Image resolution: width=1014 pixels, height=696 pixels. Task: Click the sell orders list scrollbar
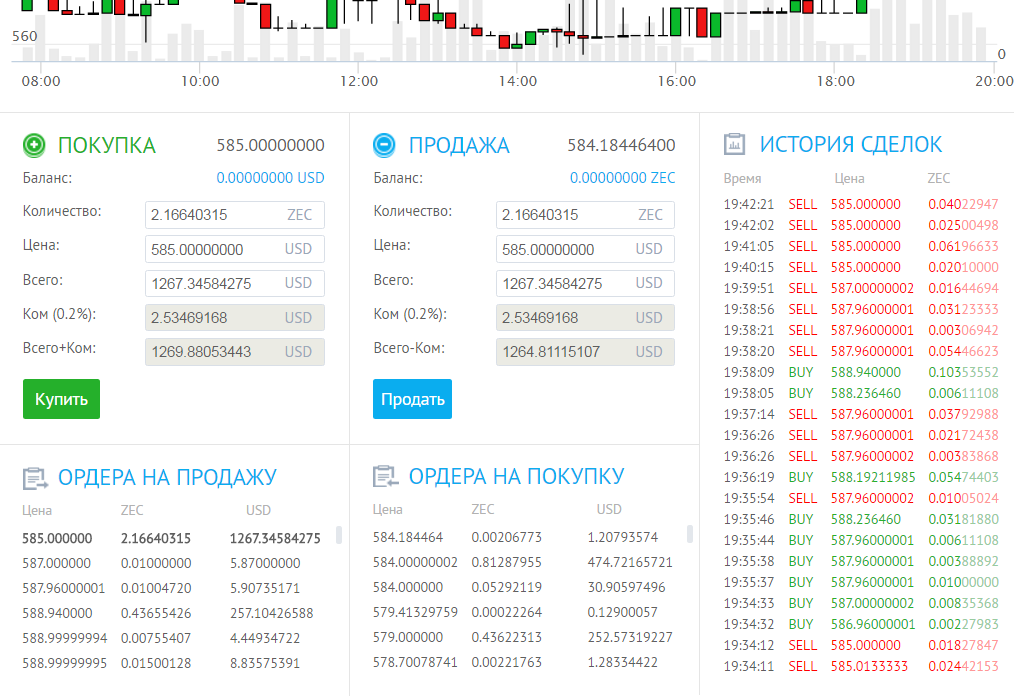338,535
